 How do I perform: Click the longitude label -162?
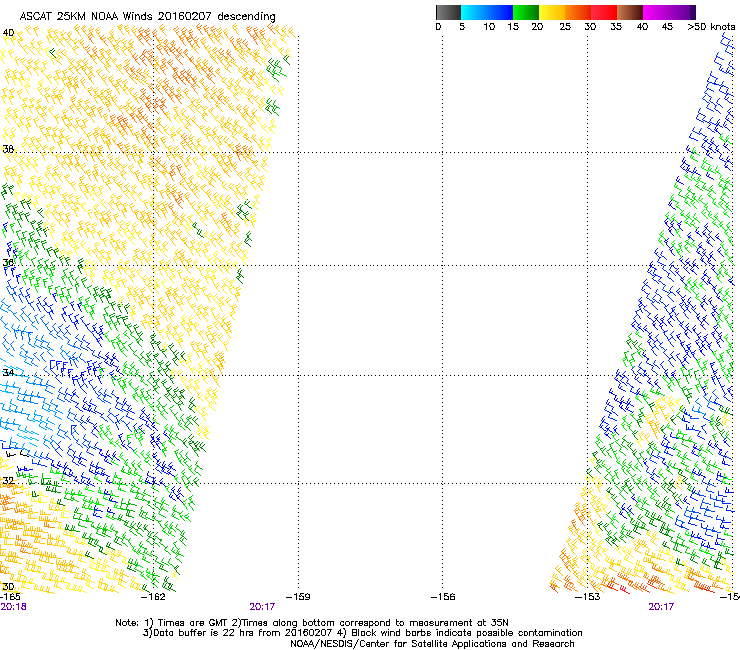(x=153, y=597)
